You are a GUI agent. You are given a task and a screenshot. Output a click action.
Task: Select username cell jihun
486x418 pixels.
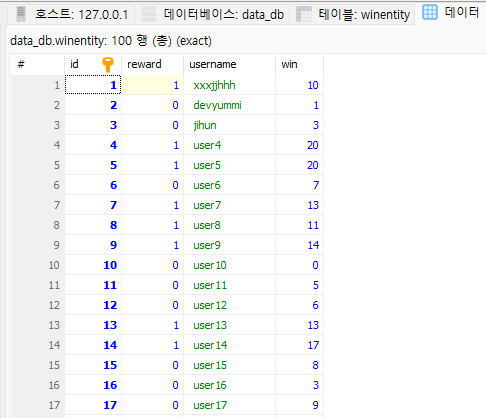point(229,125)
